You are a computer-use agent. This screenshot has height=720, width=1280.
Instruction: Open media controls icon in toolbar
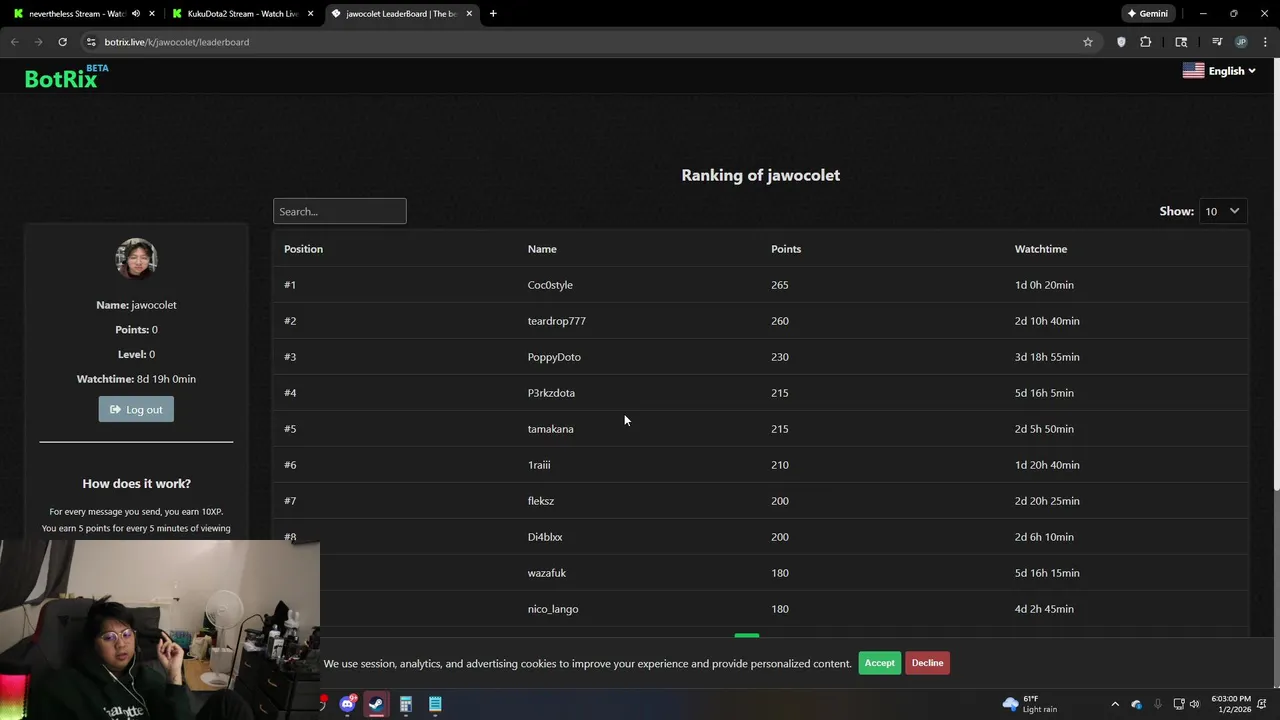(1217, 42)
